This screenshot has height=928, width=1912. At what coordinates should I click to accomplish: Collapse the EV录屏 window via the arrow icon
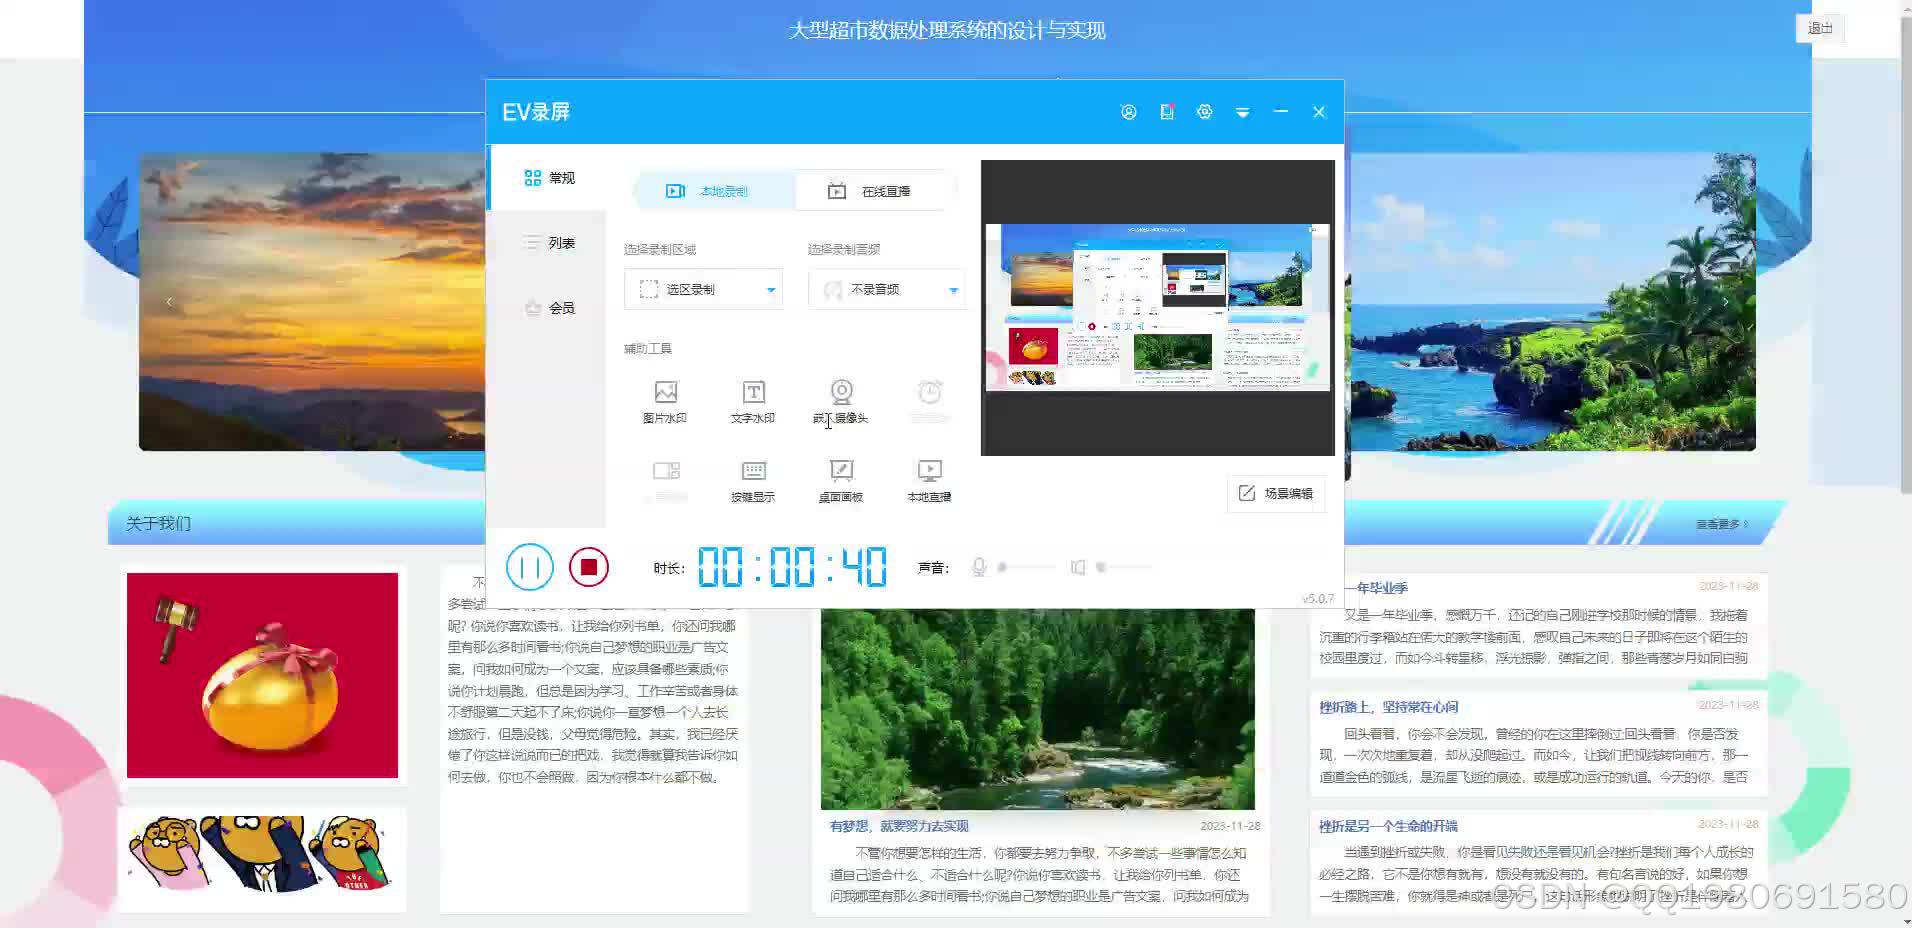click(1242, 111)
